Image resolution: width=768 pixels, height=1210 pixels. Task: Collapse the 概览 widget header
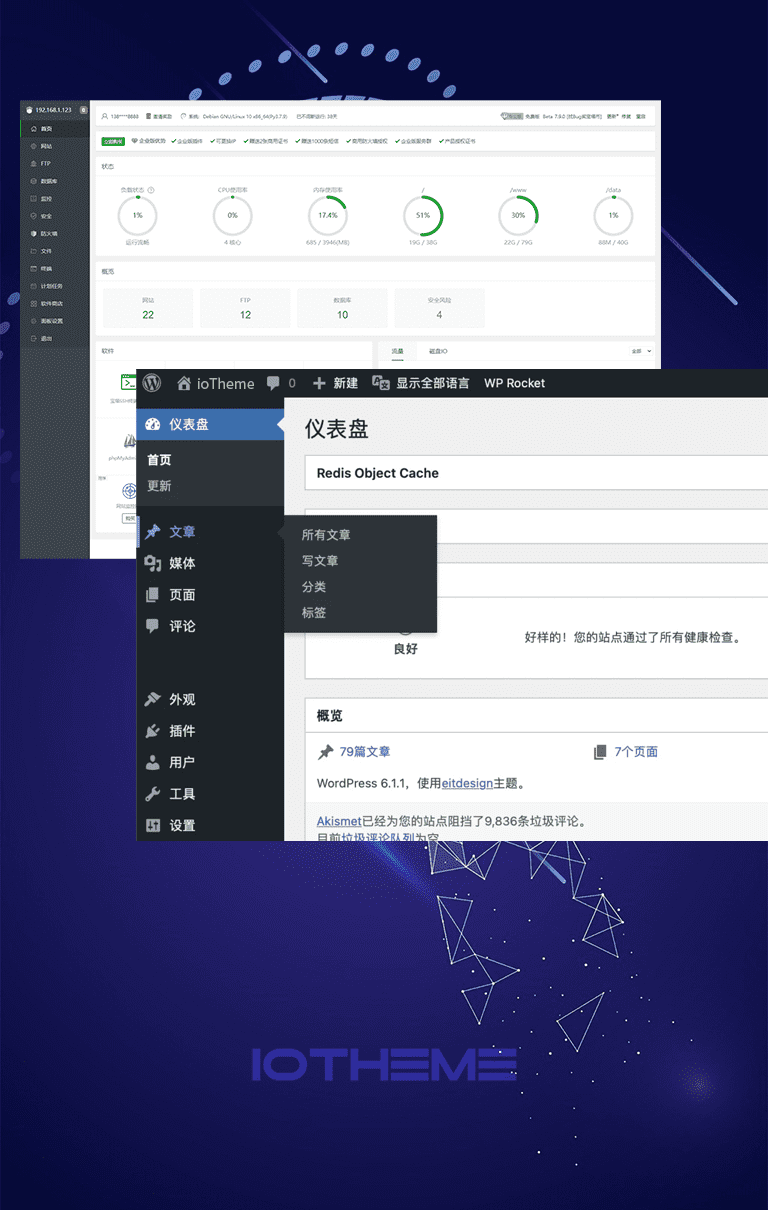pos(536,716)
